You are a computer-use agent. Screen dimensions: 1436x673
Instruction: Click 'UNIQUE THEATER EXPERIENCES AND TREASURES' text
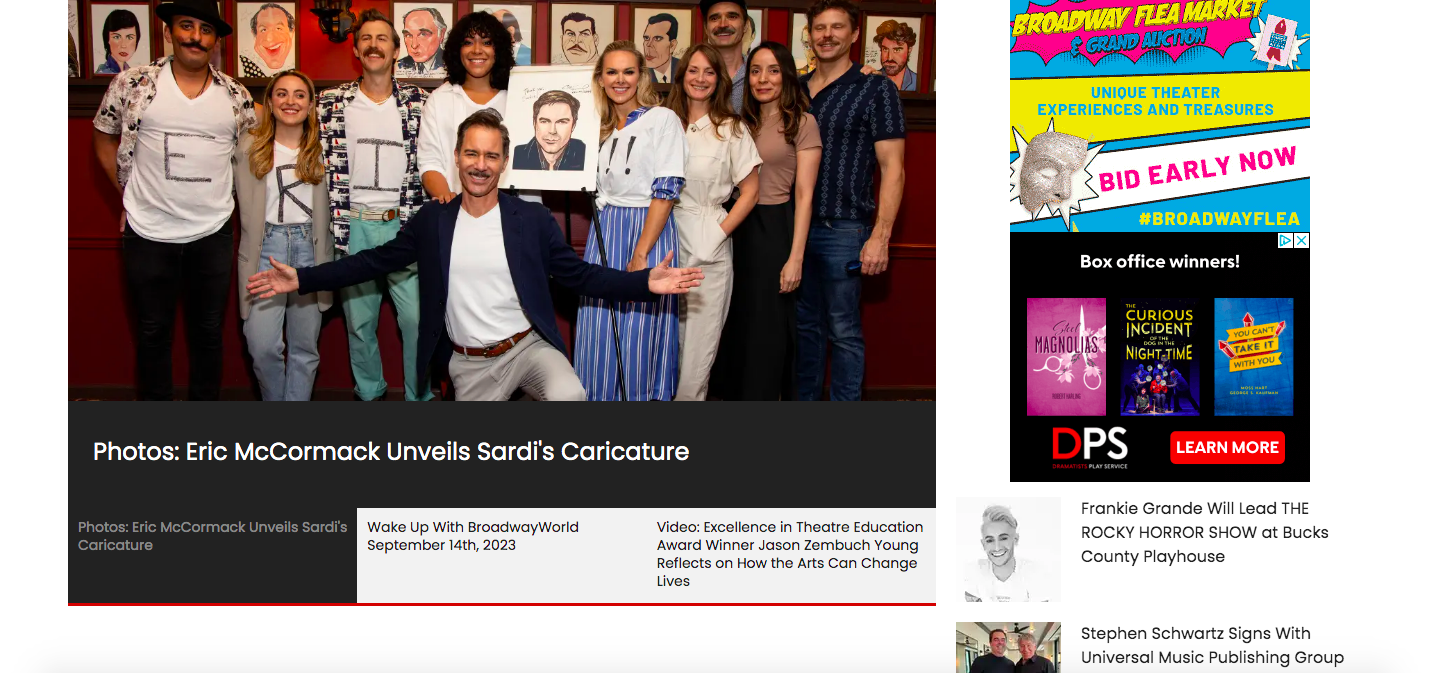(1155, 101)
